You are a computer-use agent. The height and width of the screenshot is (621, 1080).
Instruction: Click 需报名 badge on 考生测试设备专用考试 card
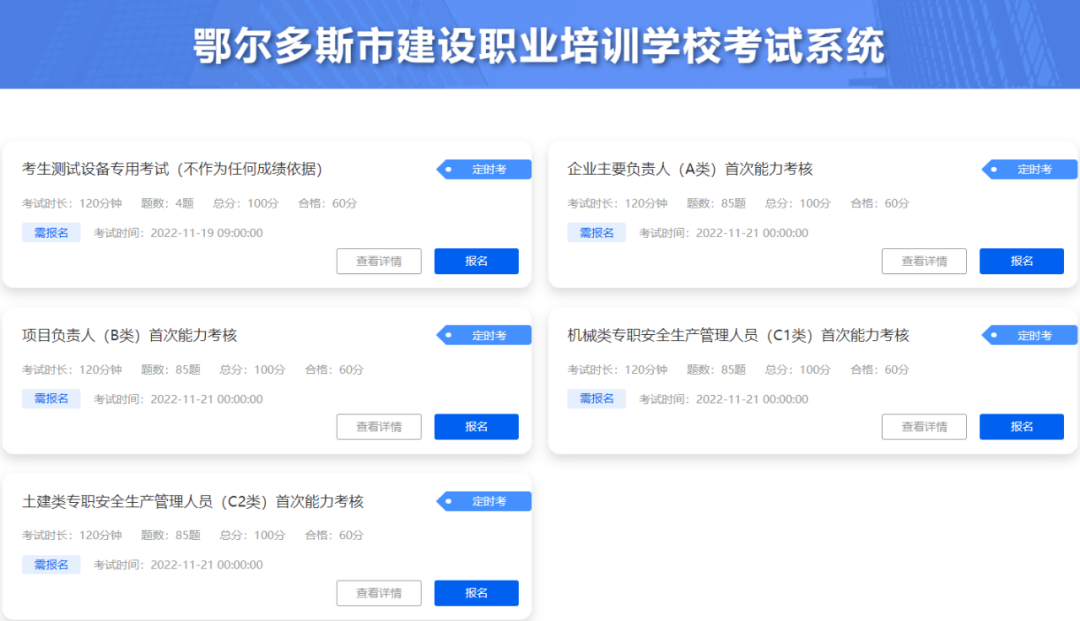point(51,233)
